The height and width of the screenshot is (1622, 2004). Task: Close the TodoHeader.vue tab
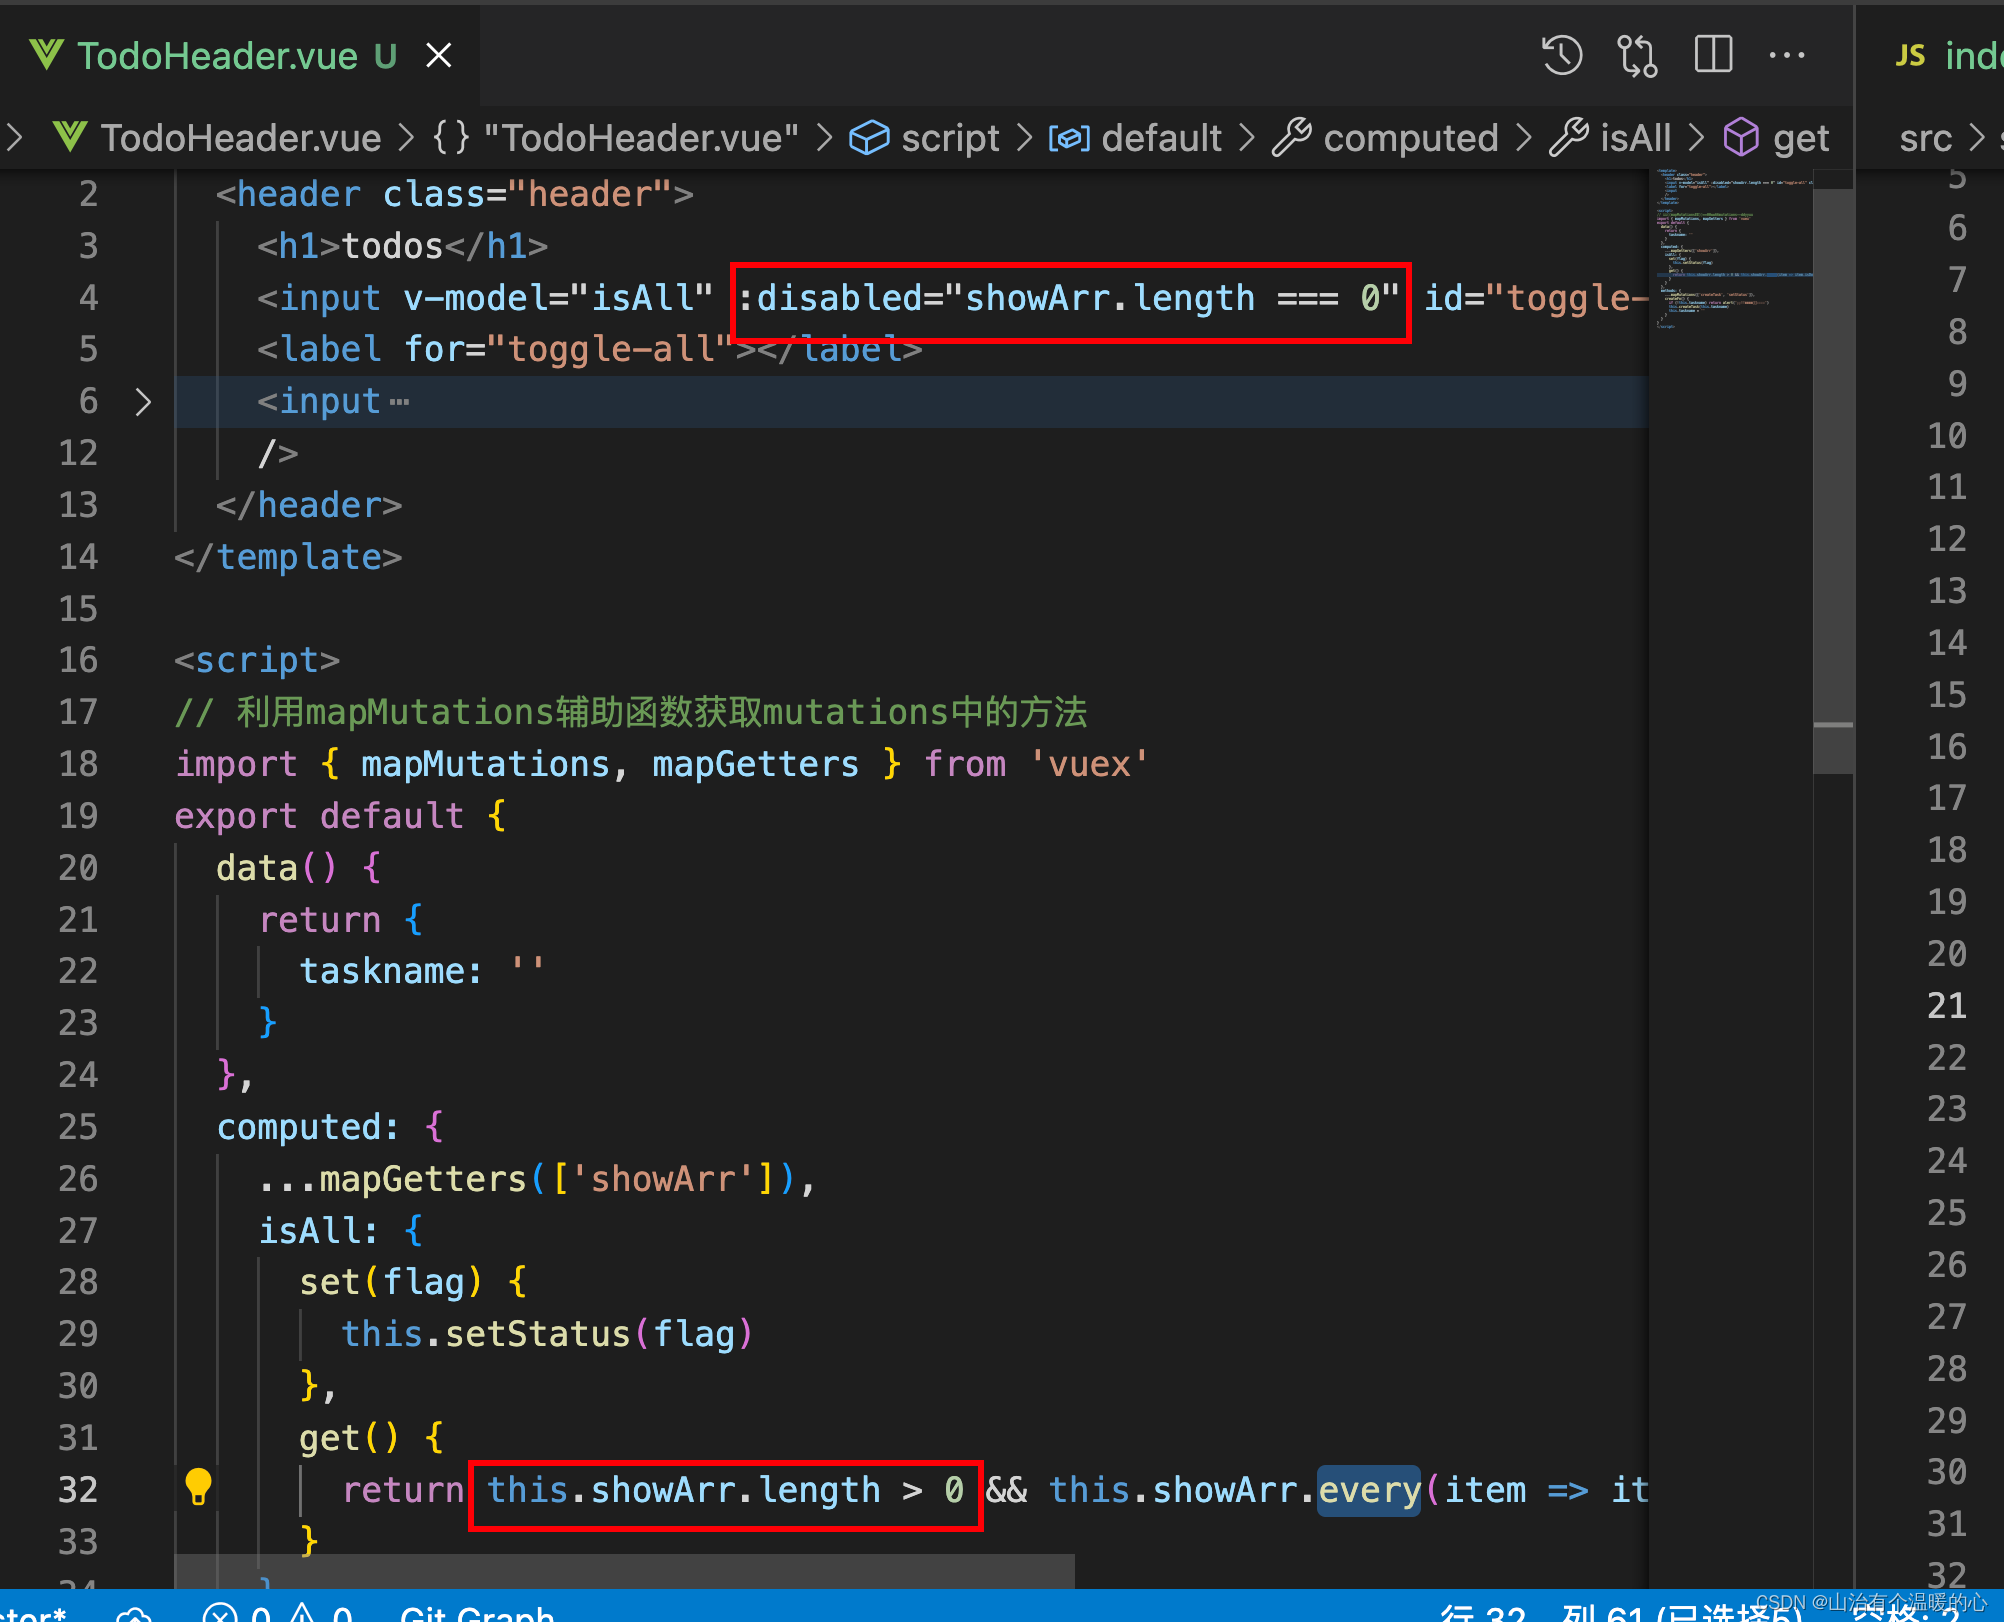pos(439,55)
